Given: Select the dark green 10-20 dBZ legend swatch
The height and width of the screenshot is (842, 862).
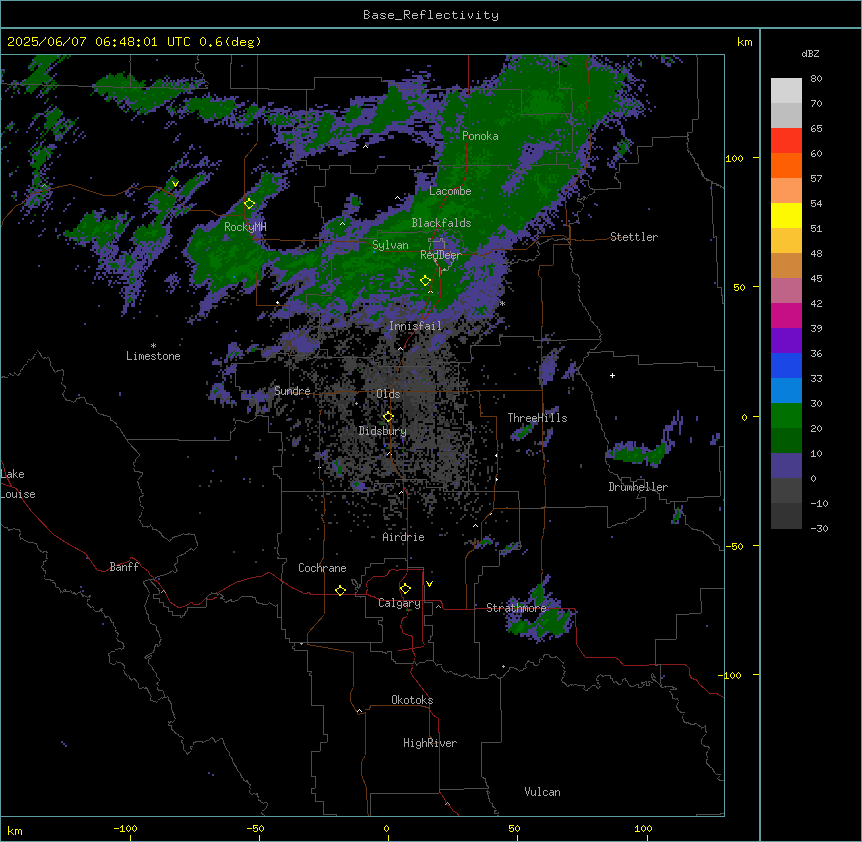Looking at the screenshot, I should coord(786,441).
